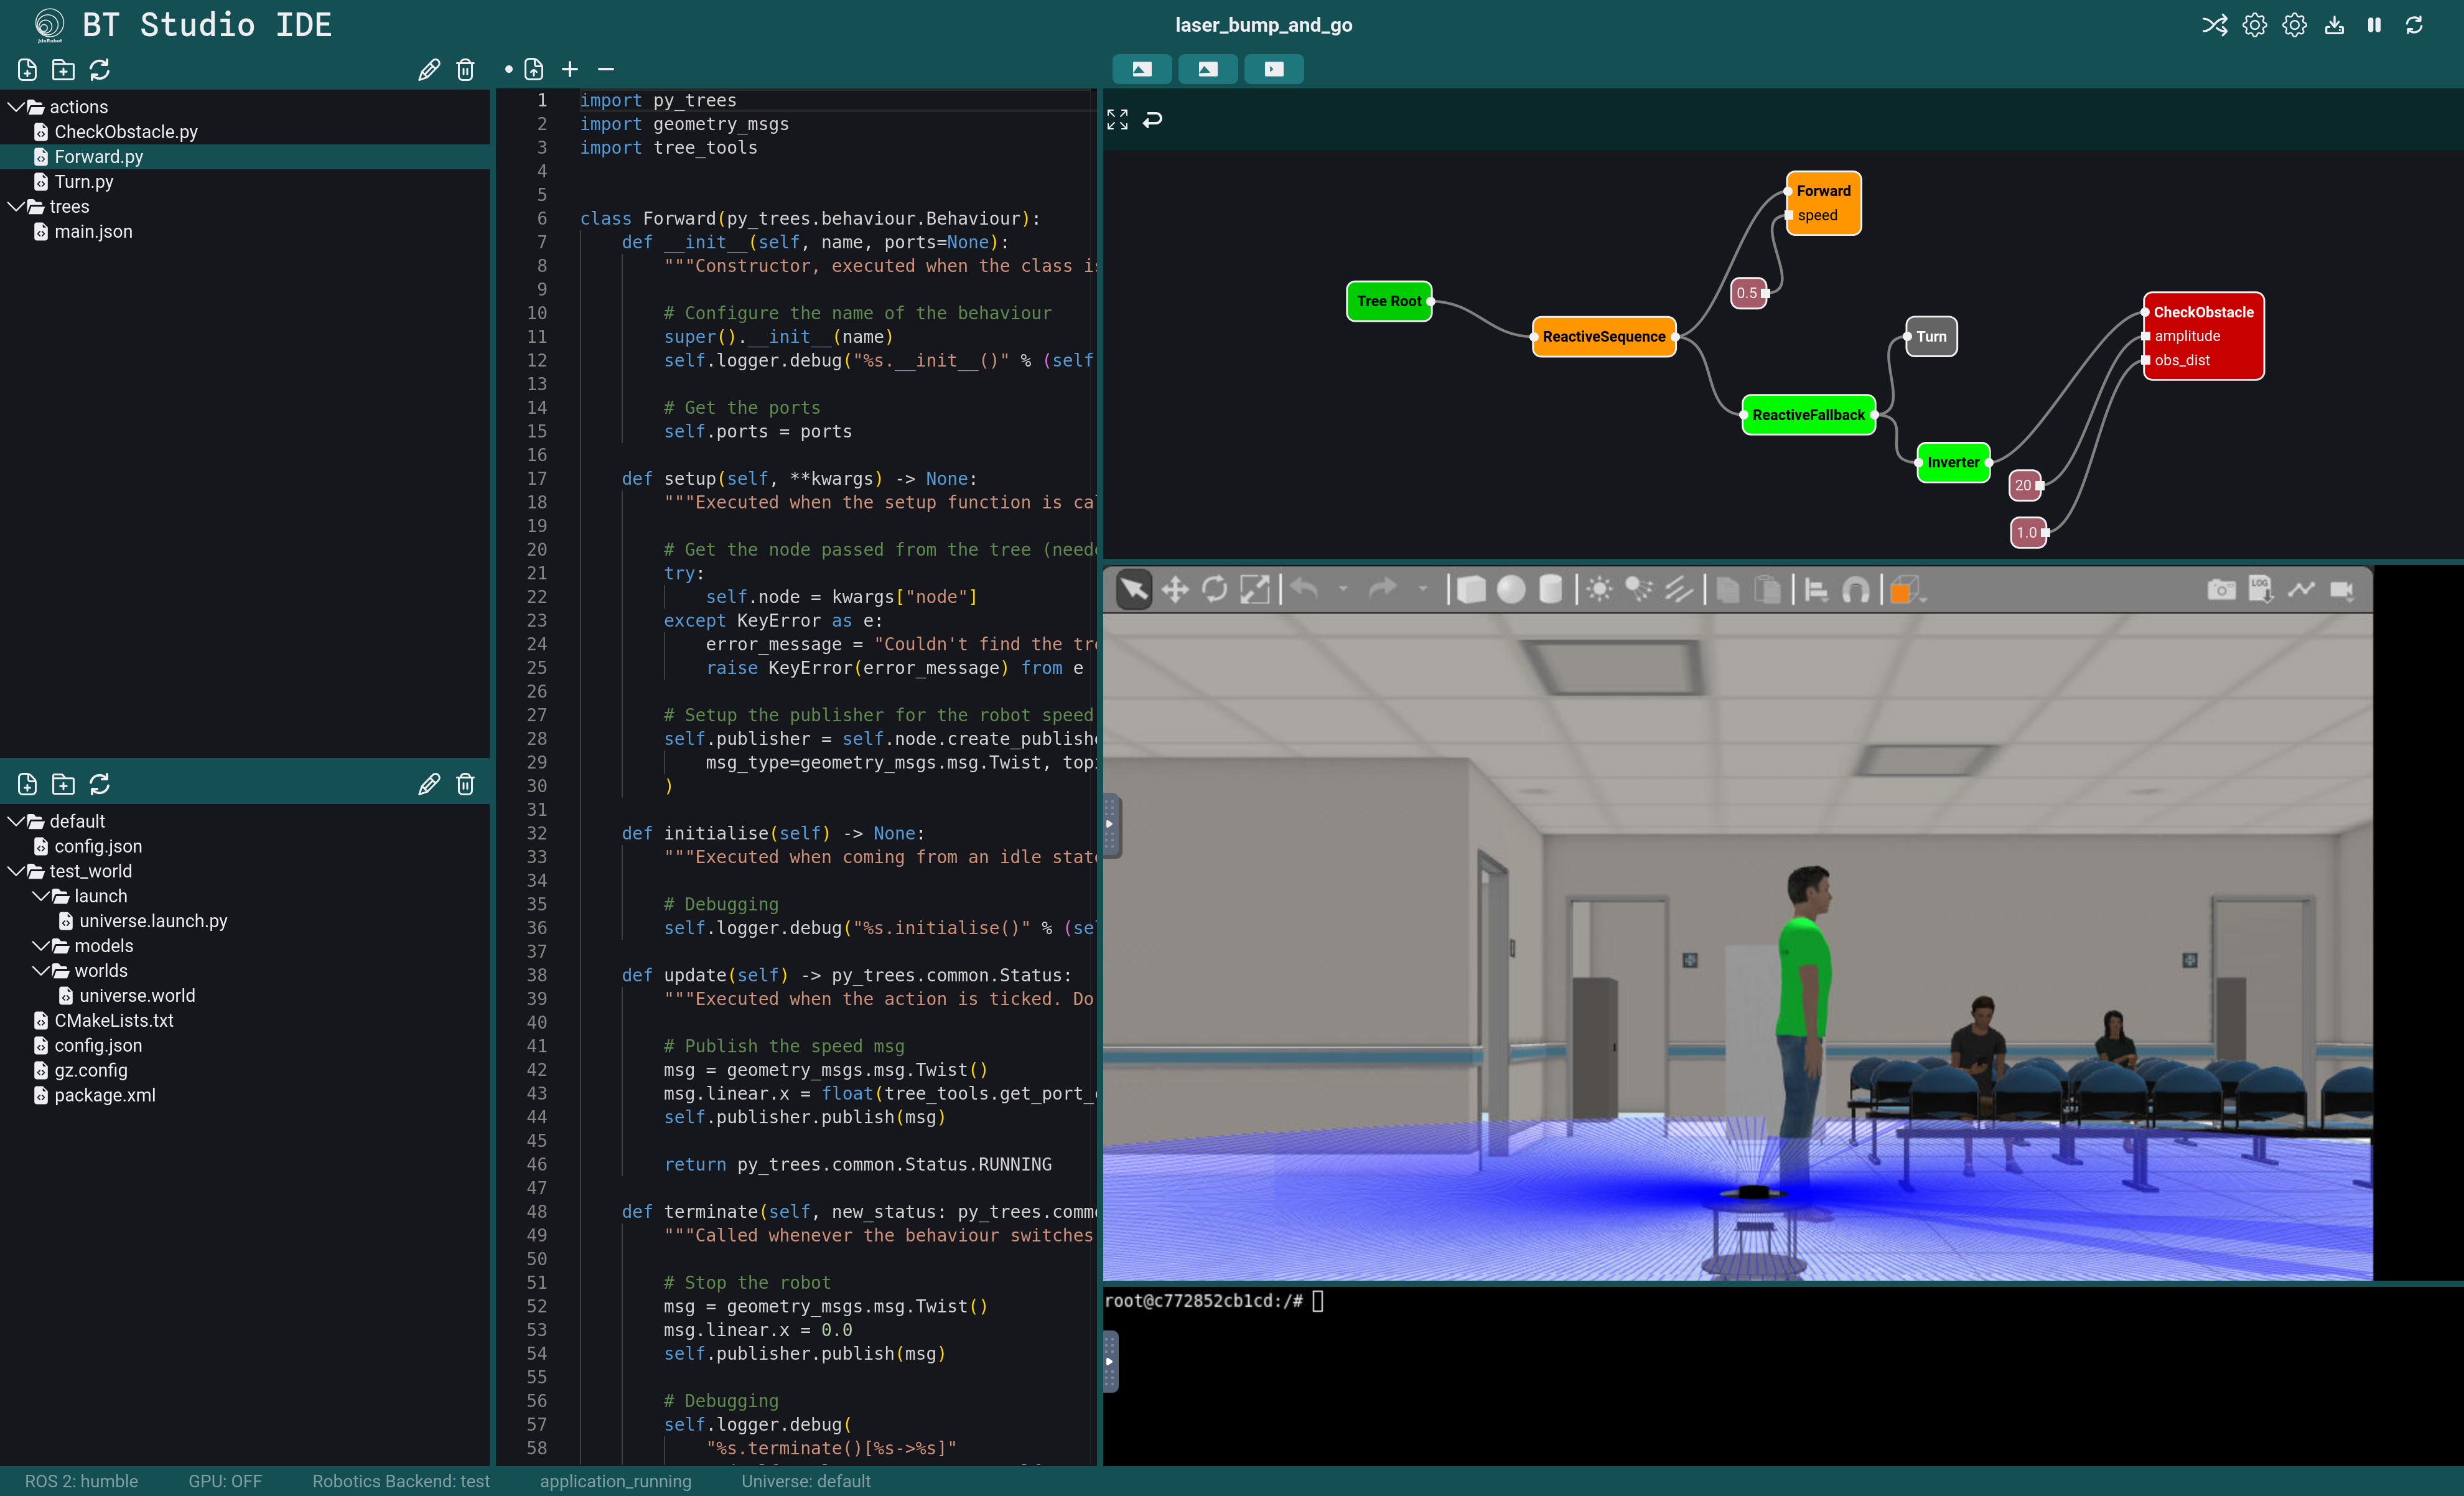Screen dimensions: 2464x1496
Task: Open the first gear settings icon in the header
Action: tap(2254, 25)
